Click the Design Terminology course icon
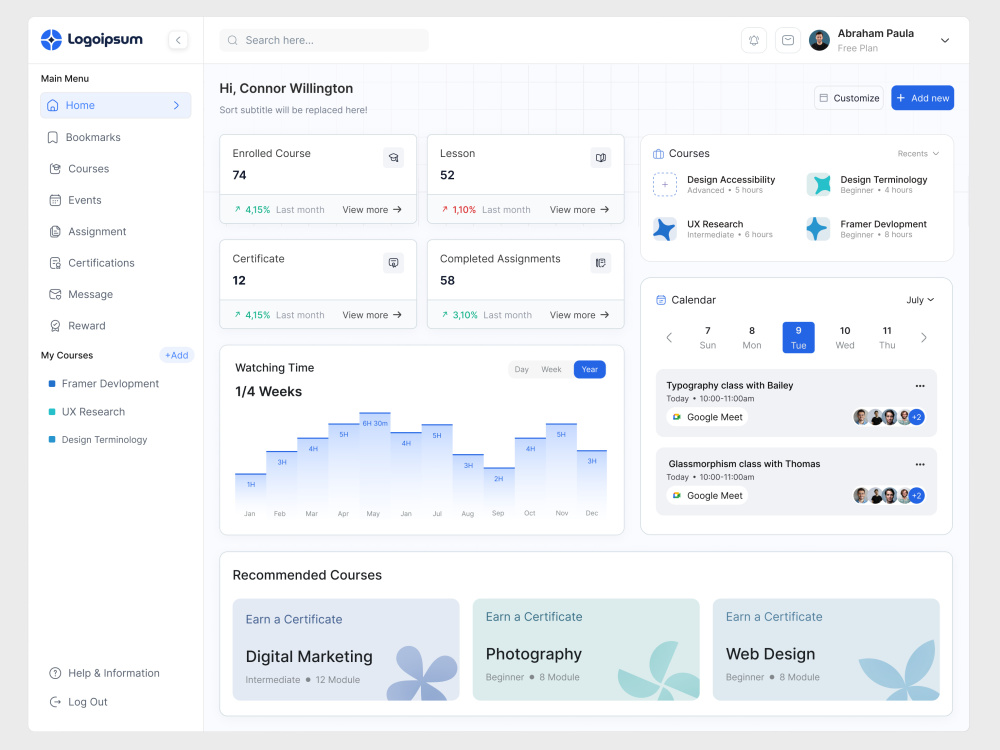The width and height of the screenshot is (1000, 750). point(818,184)
